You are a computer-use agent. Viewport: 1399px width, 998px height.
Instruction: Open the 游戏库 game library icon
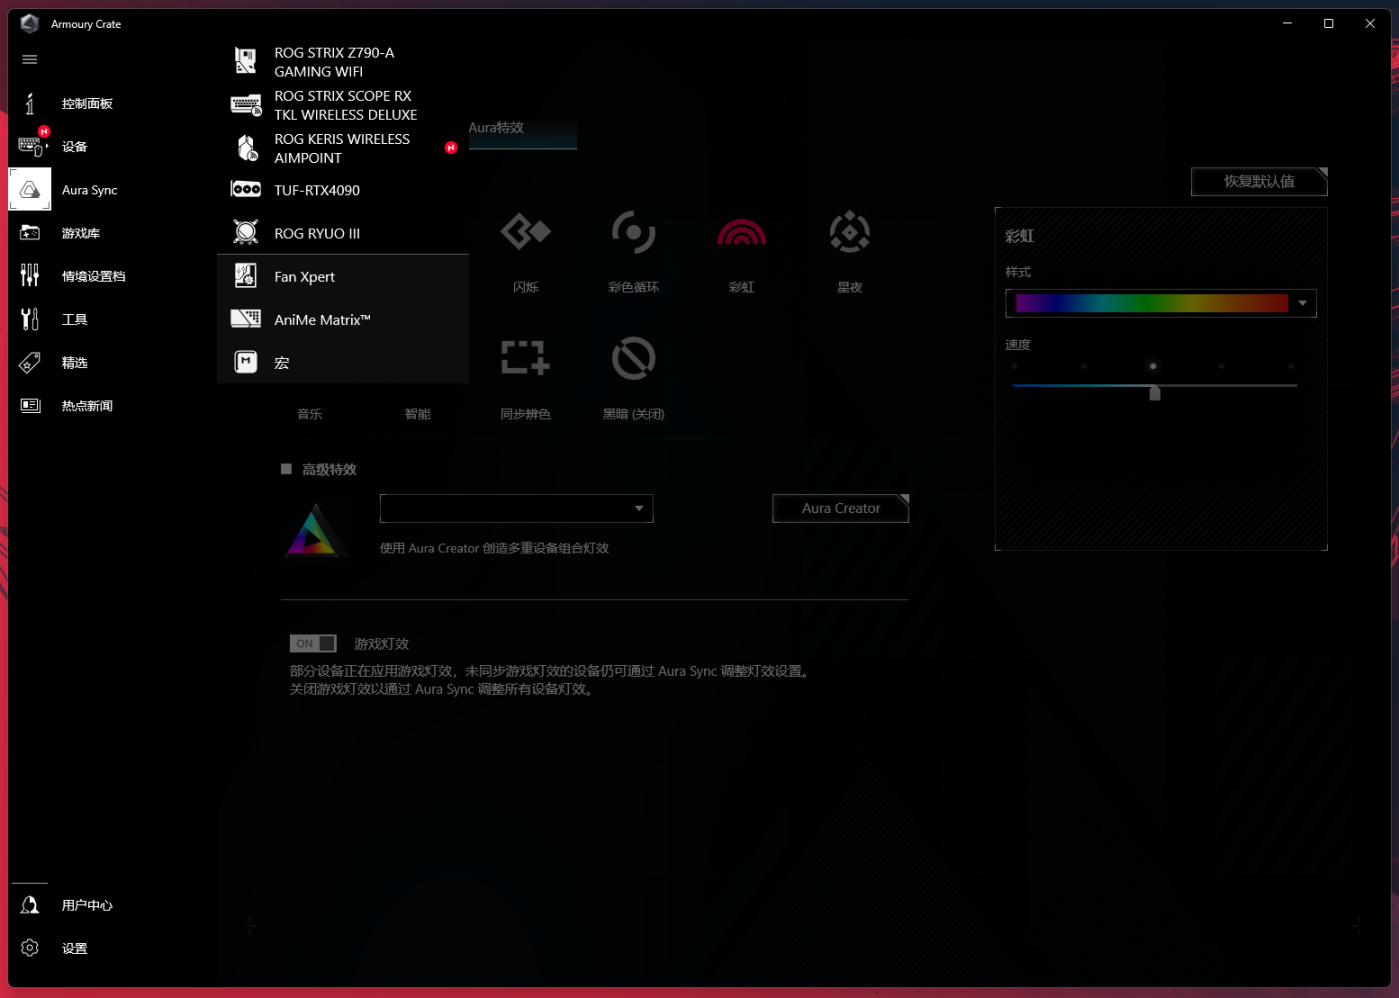30,233
